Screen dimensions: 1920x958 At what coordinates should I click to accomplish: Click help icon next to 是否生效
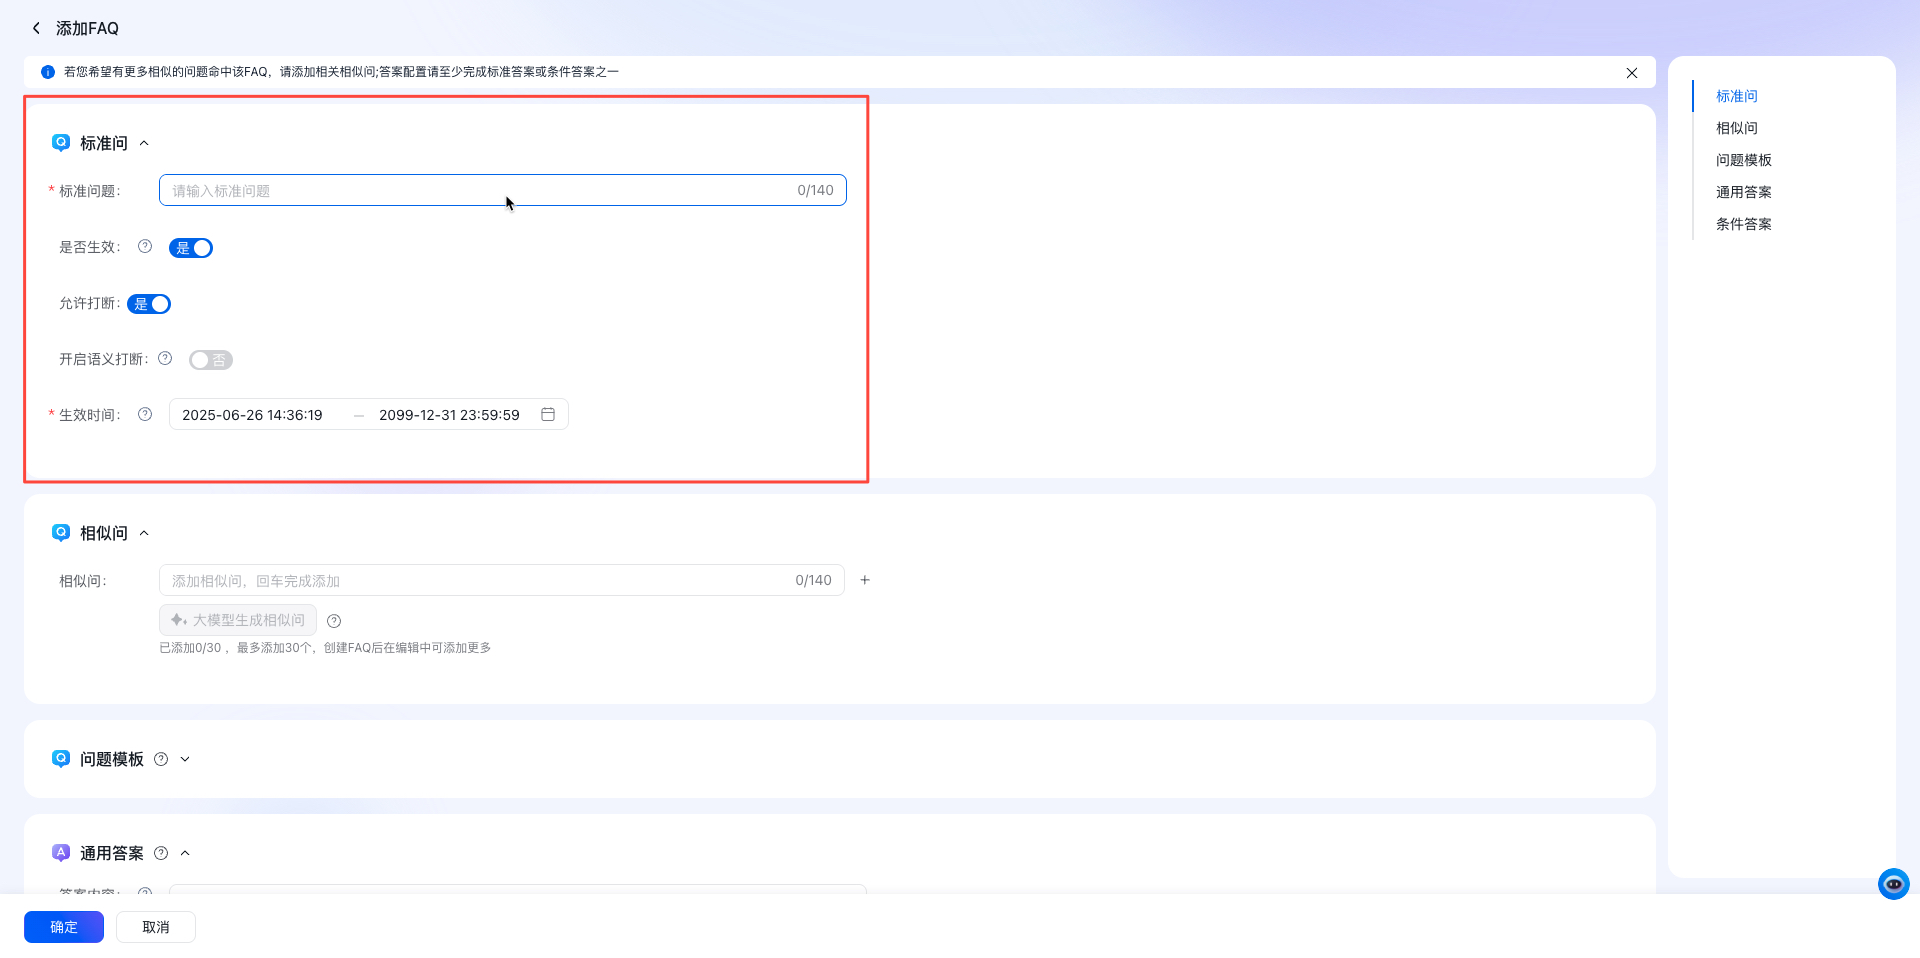coord(145,247)
